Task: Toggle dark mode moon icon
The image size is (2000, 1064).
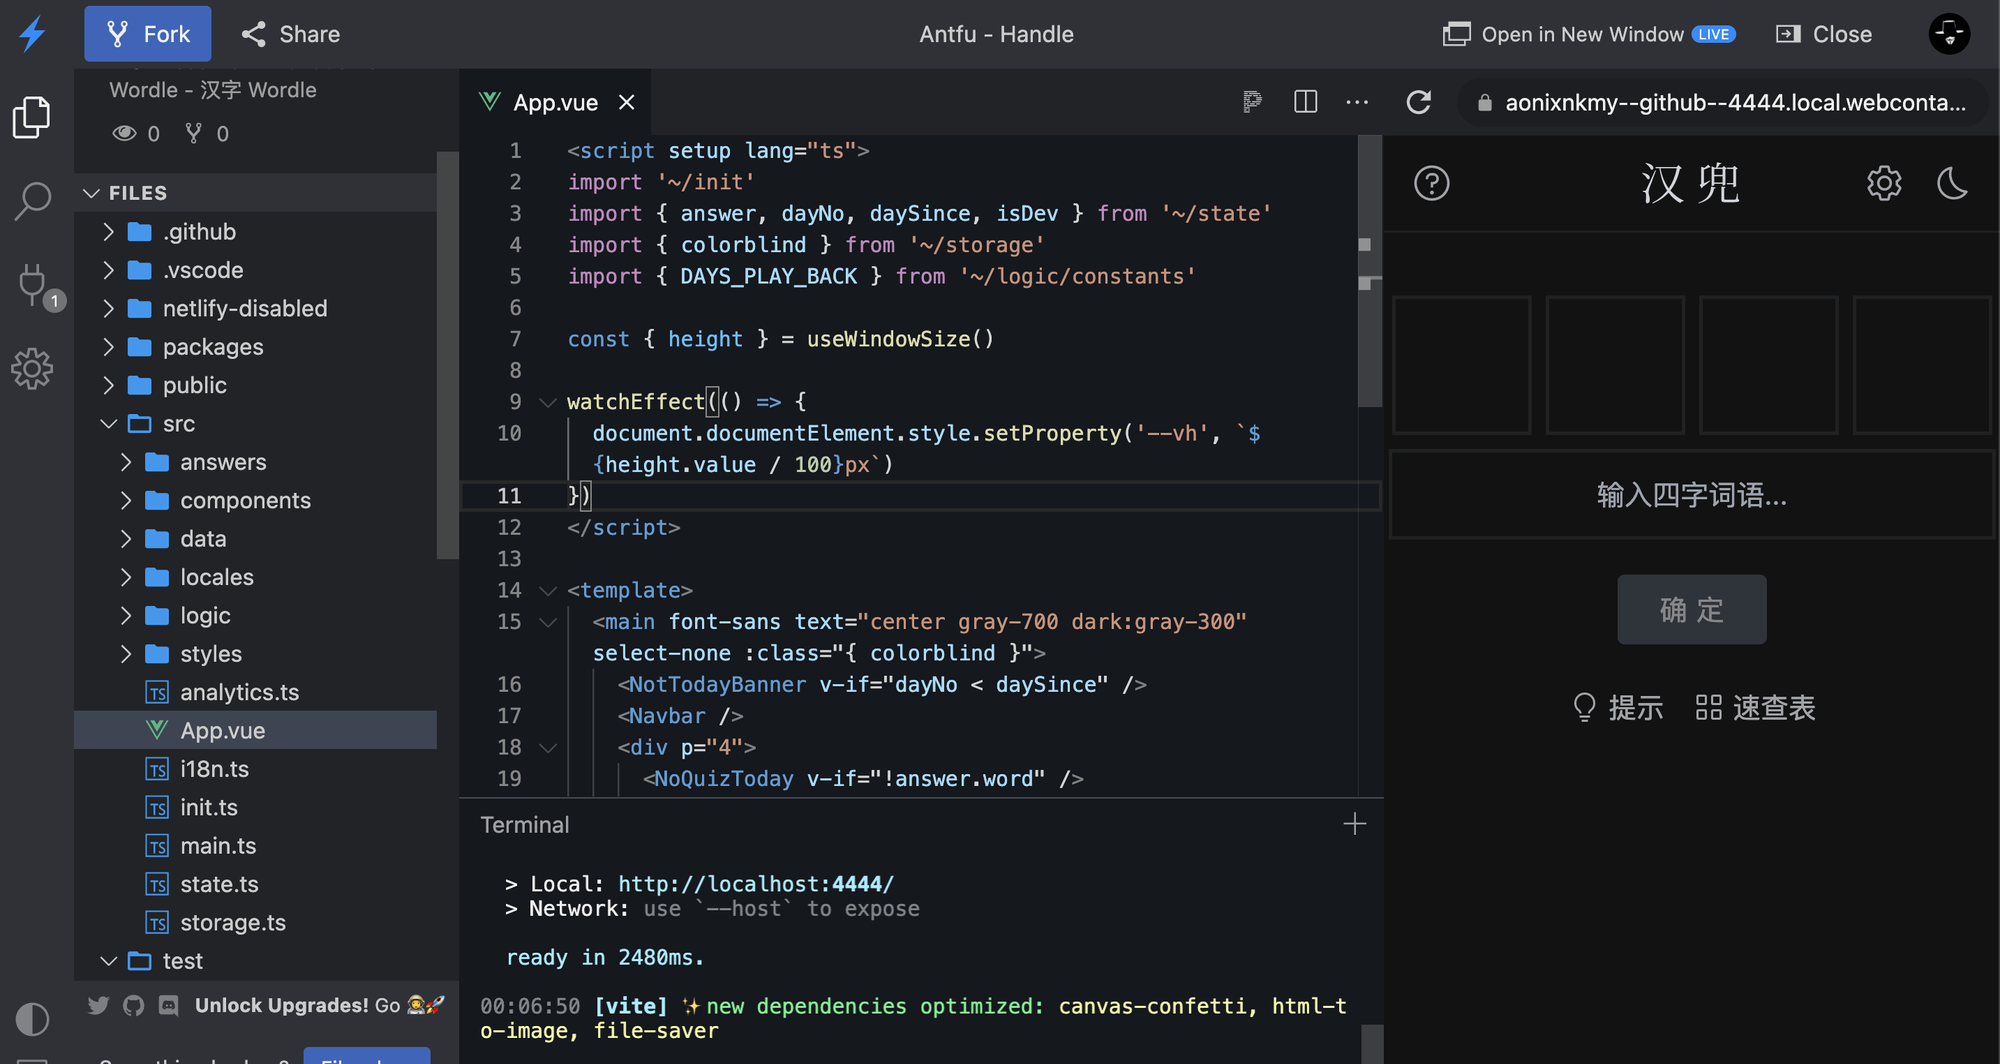Action: click(1952, 183)
